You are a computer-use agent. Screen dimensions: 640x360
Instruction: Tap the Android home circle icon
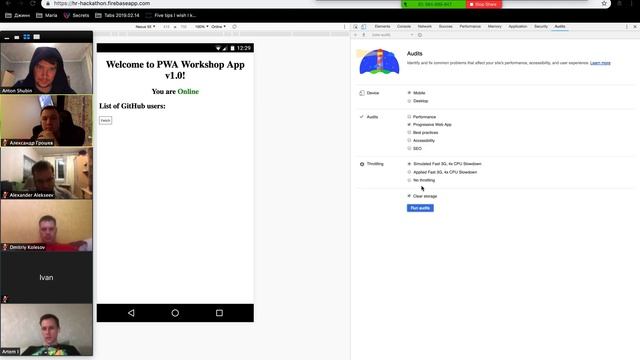pyautogui.click(x=175, y=313)
